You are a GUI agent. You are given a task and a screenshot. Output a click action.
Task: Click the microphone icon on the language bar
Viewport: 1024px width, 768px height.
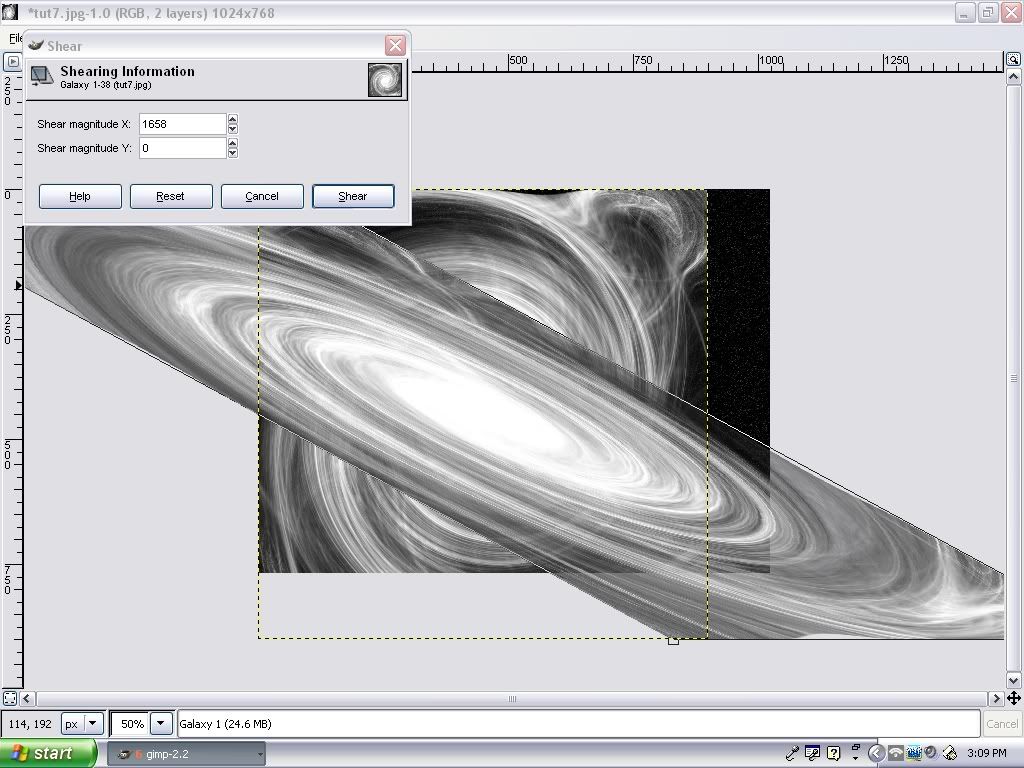pos(792,753)
